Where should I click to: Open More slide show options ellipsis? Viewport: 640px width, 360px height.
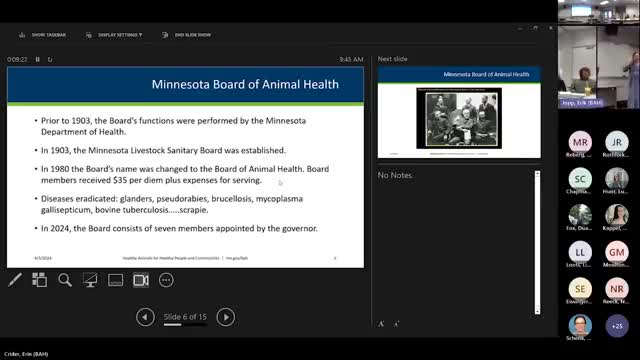[x=166, y=280]
